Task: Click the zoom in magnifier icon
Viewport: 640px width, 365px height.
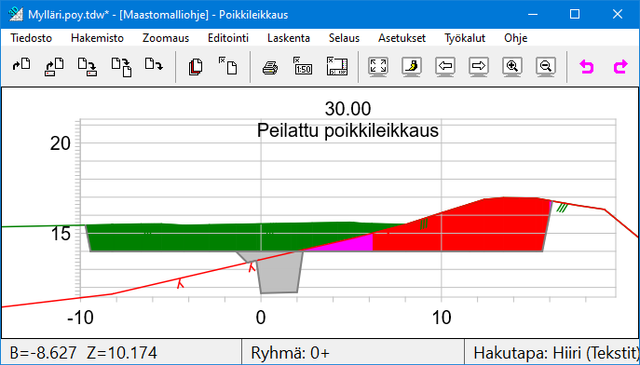Action: pyautogui.click(x=512, y=67)
